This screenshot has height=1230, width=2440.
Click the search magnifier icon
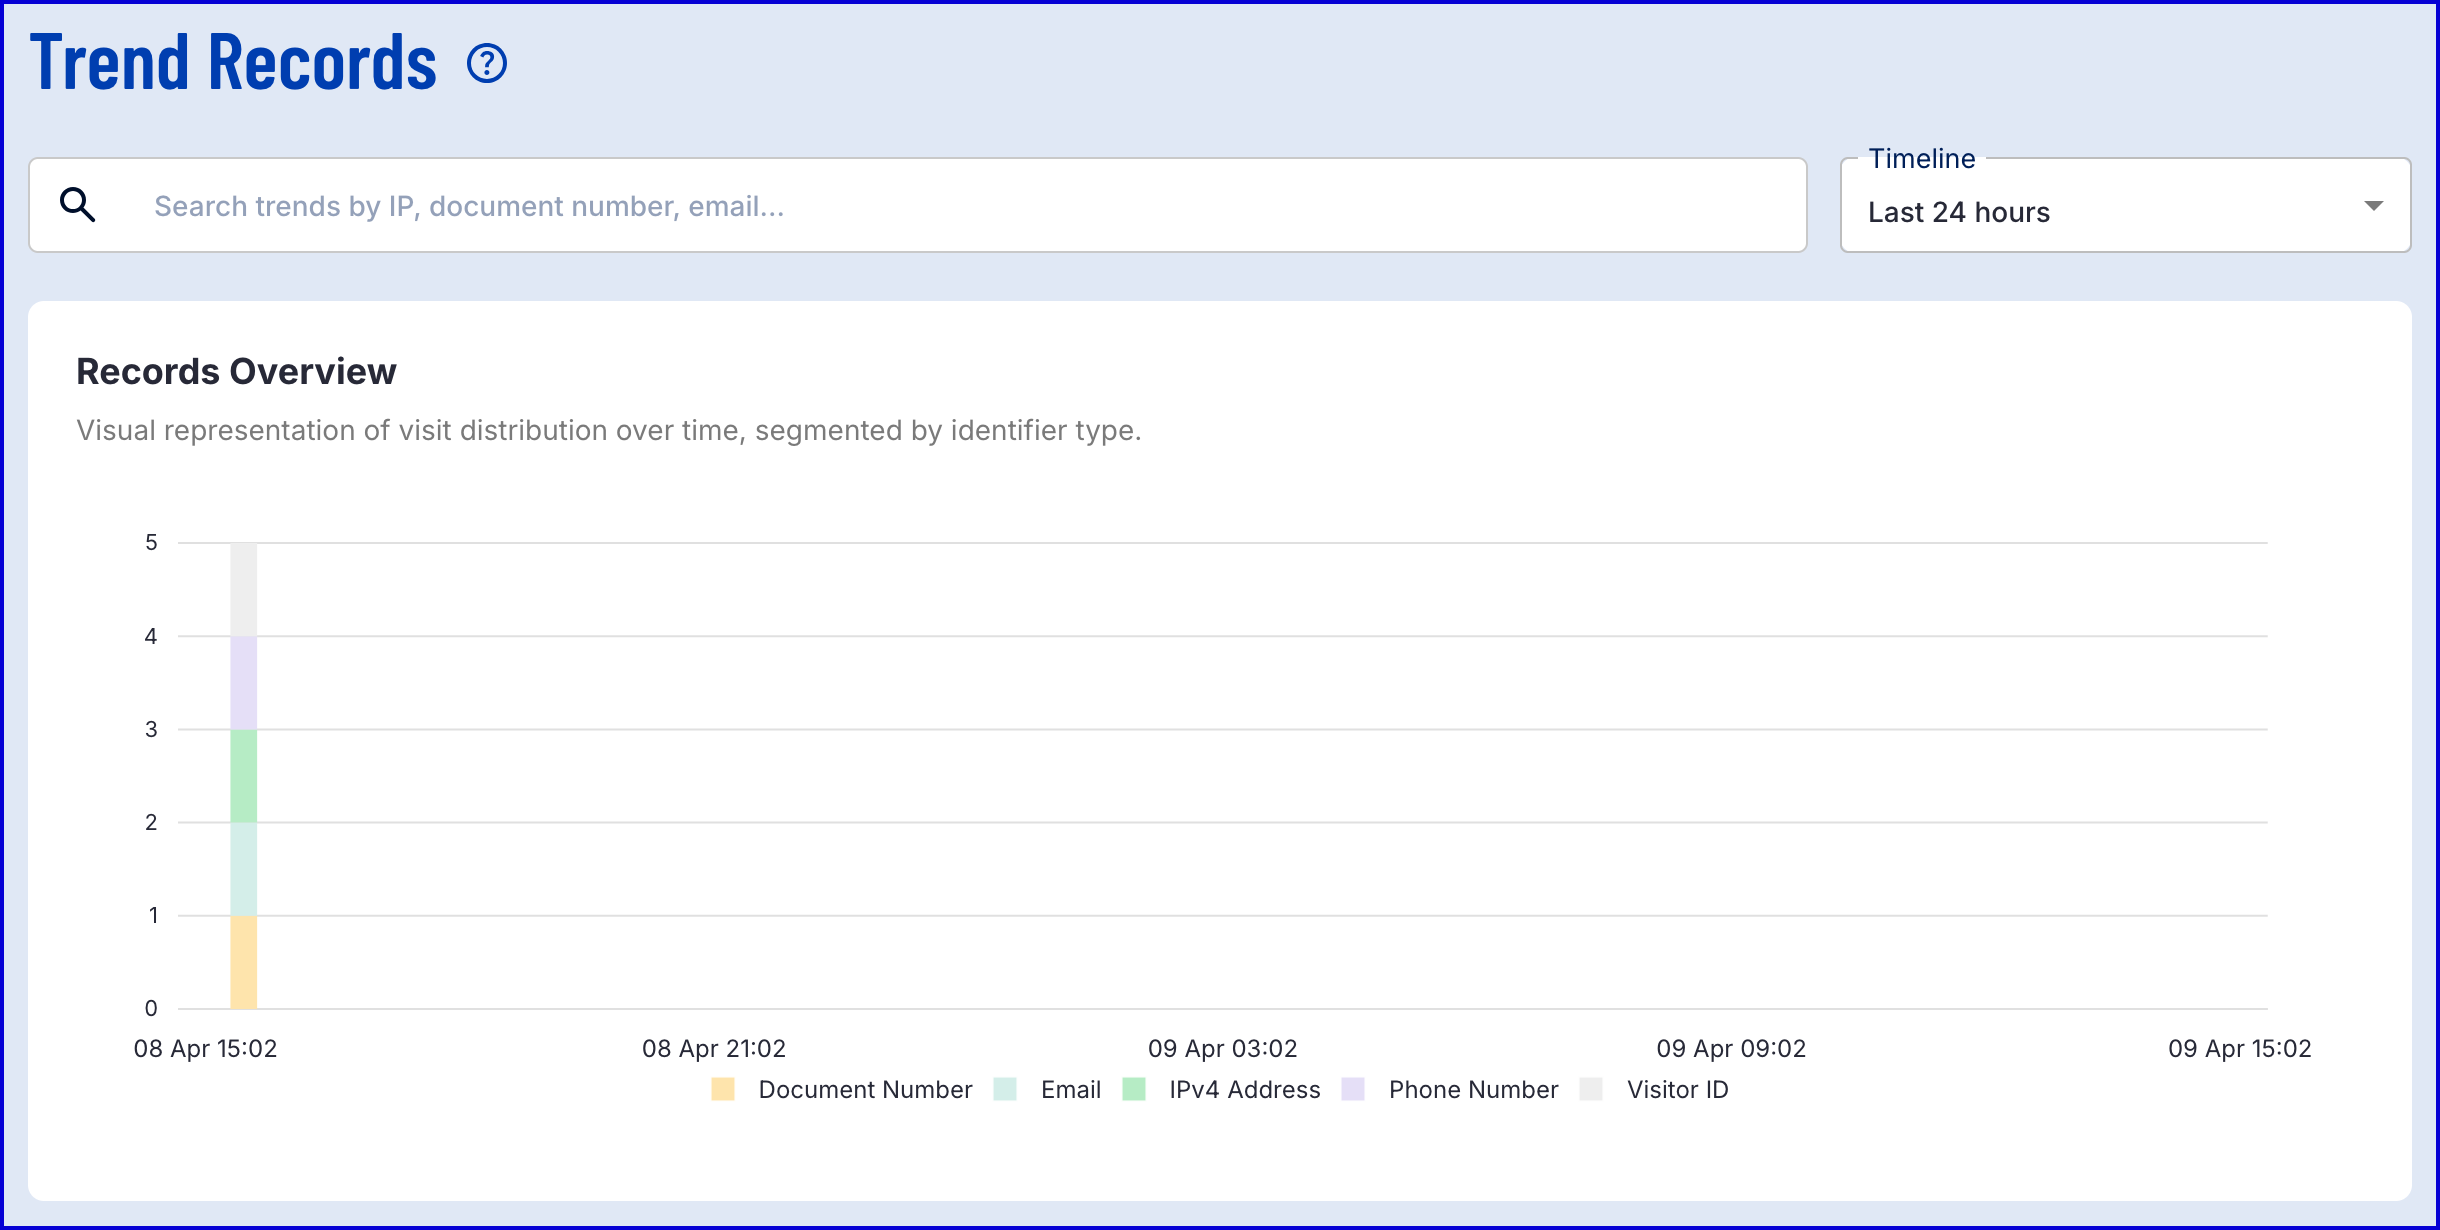[77, 205]
